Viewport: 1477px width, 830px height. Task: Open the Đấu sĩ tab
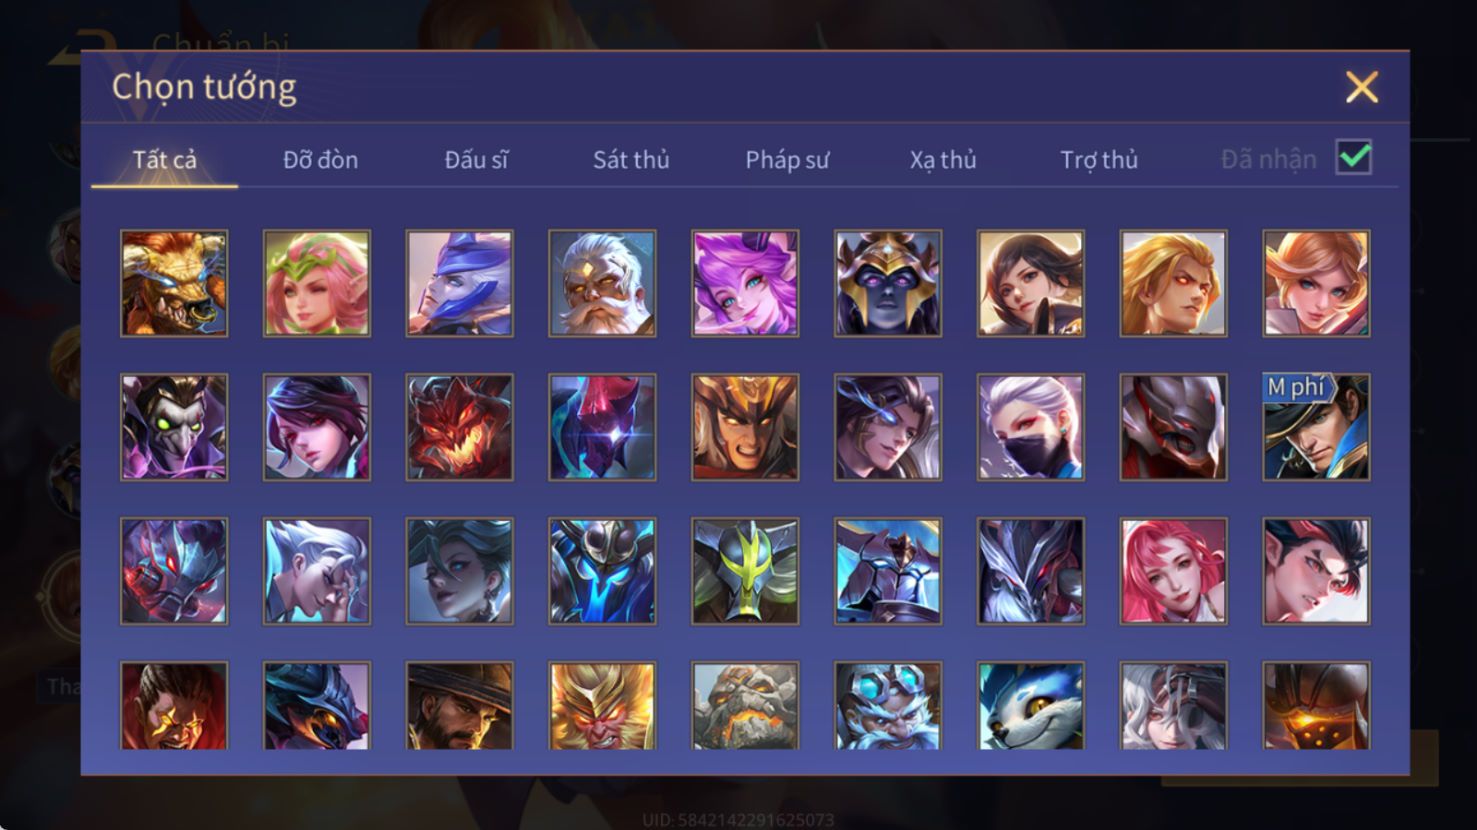[x=476, y=160]
